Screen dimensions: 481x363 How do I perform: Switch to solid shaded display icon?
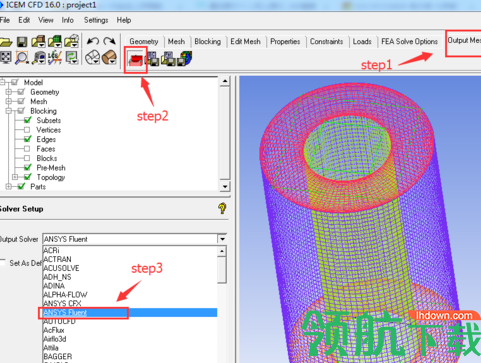(x=109, y=58)
